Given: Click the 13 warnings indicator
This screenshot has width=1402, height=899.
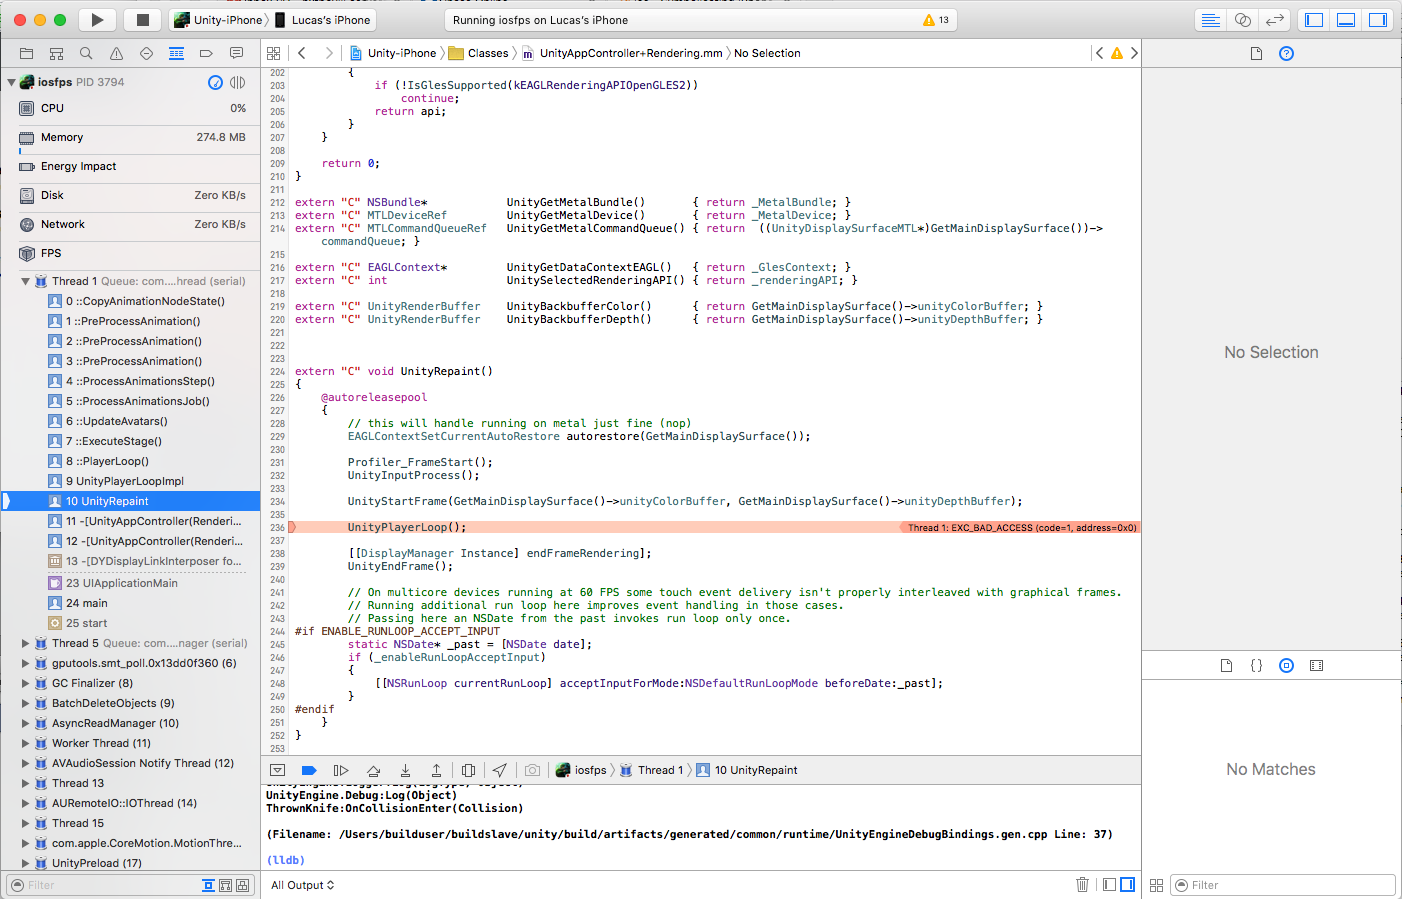Looking at the screenshot, I should [936, 20].
